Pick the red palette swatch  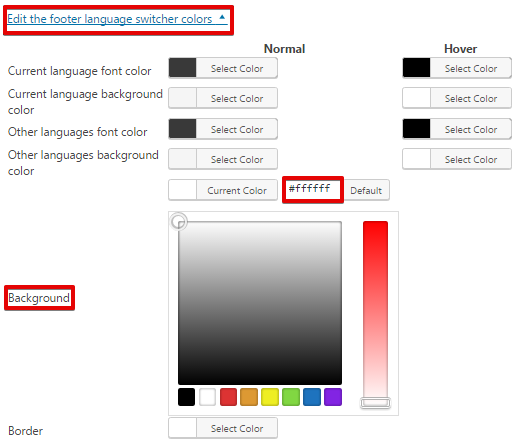[228, 397]
